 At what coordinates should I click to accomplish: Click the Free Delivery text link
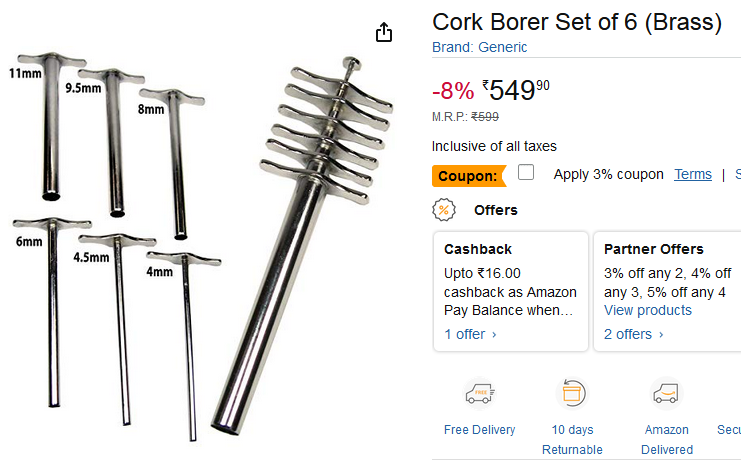(x=480, y=430)
